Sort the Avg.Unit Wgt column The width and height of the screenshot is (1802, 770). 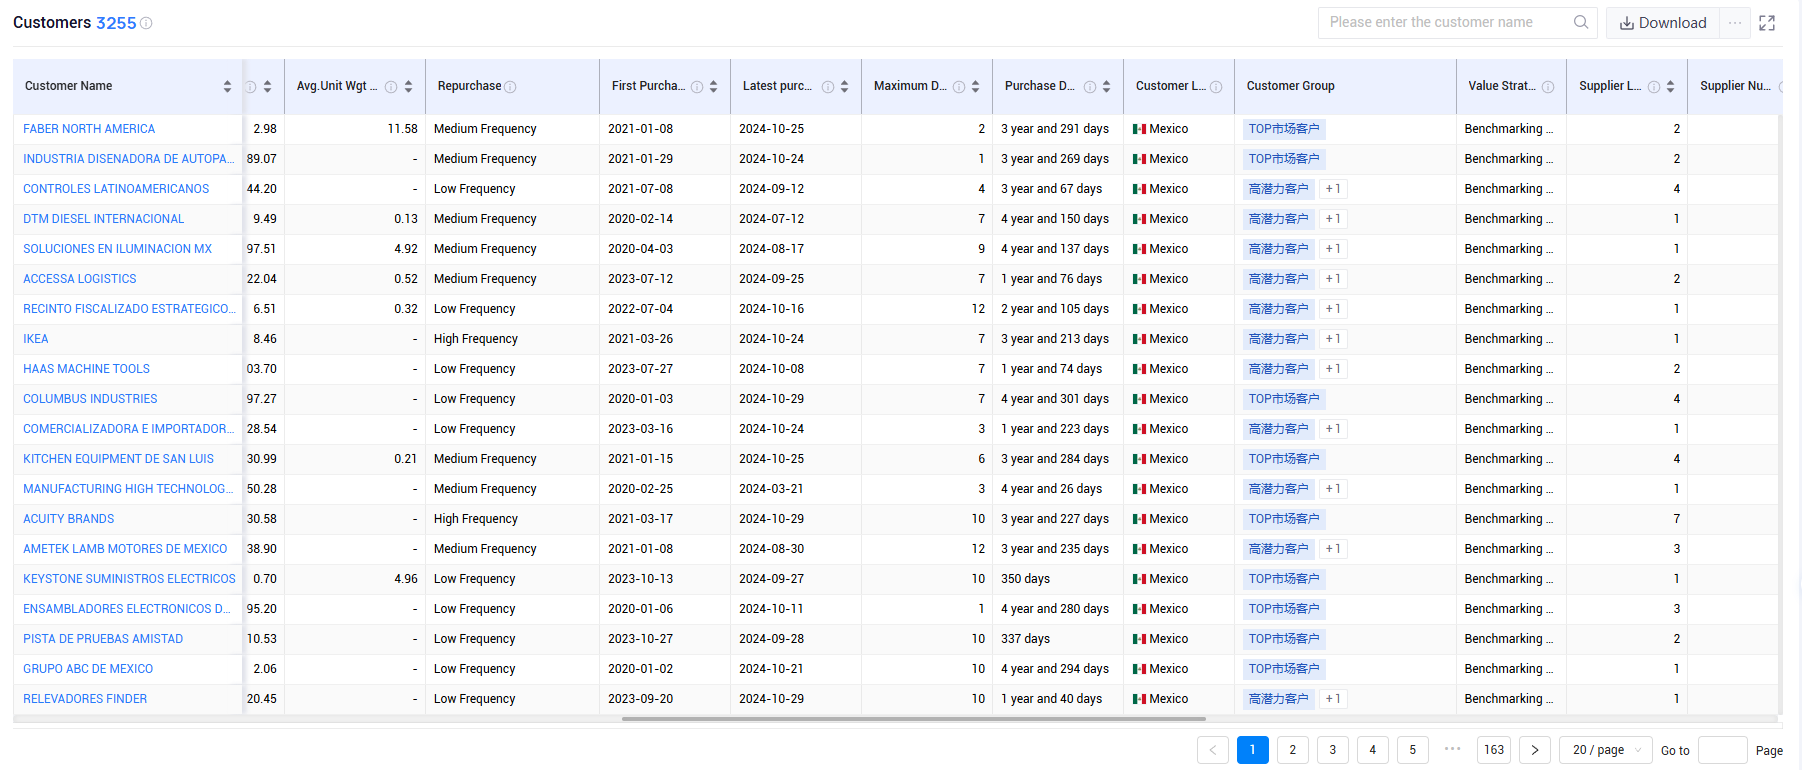click(408, 87)
